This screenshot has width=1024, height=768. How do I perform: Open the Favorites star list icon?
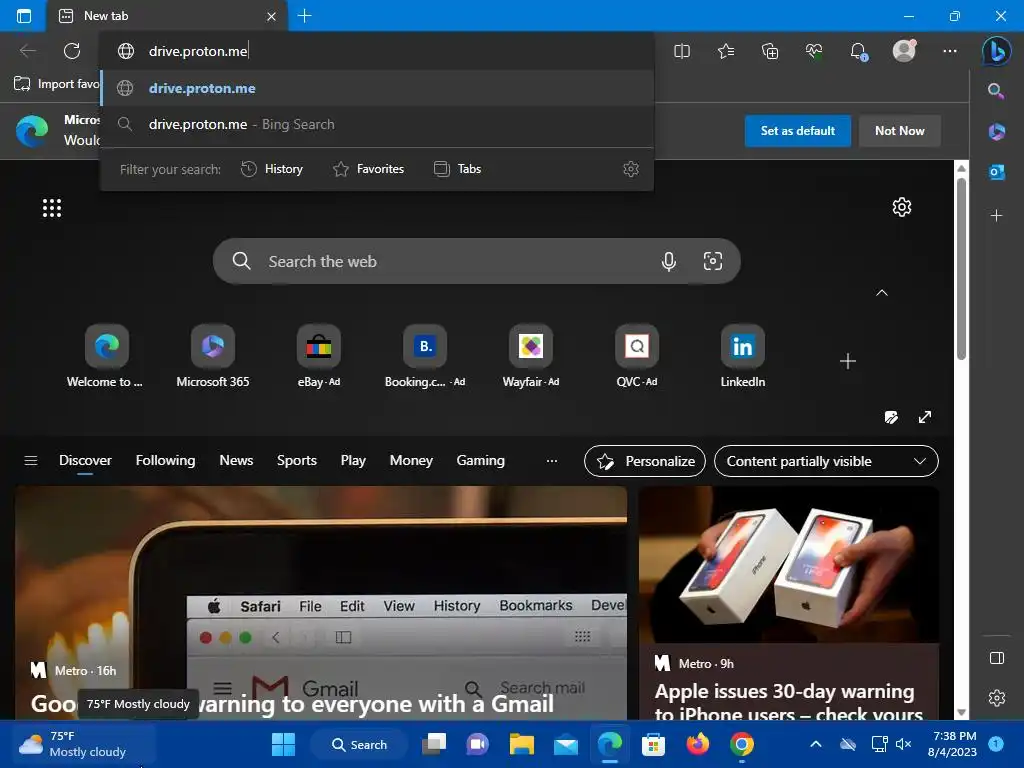click(726, 51)
